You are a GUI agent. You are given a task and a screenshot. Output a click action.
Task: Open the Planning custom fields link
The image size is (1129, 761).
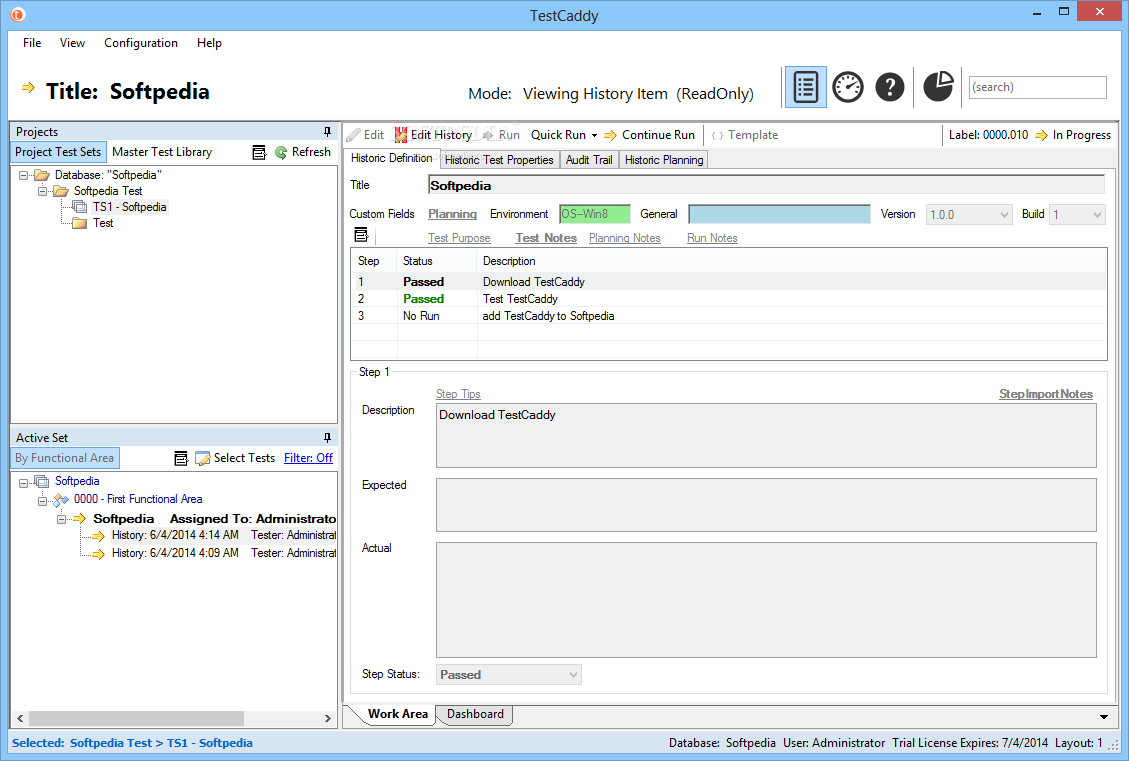coord(452,214)
